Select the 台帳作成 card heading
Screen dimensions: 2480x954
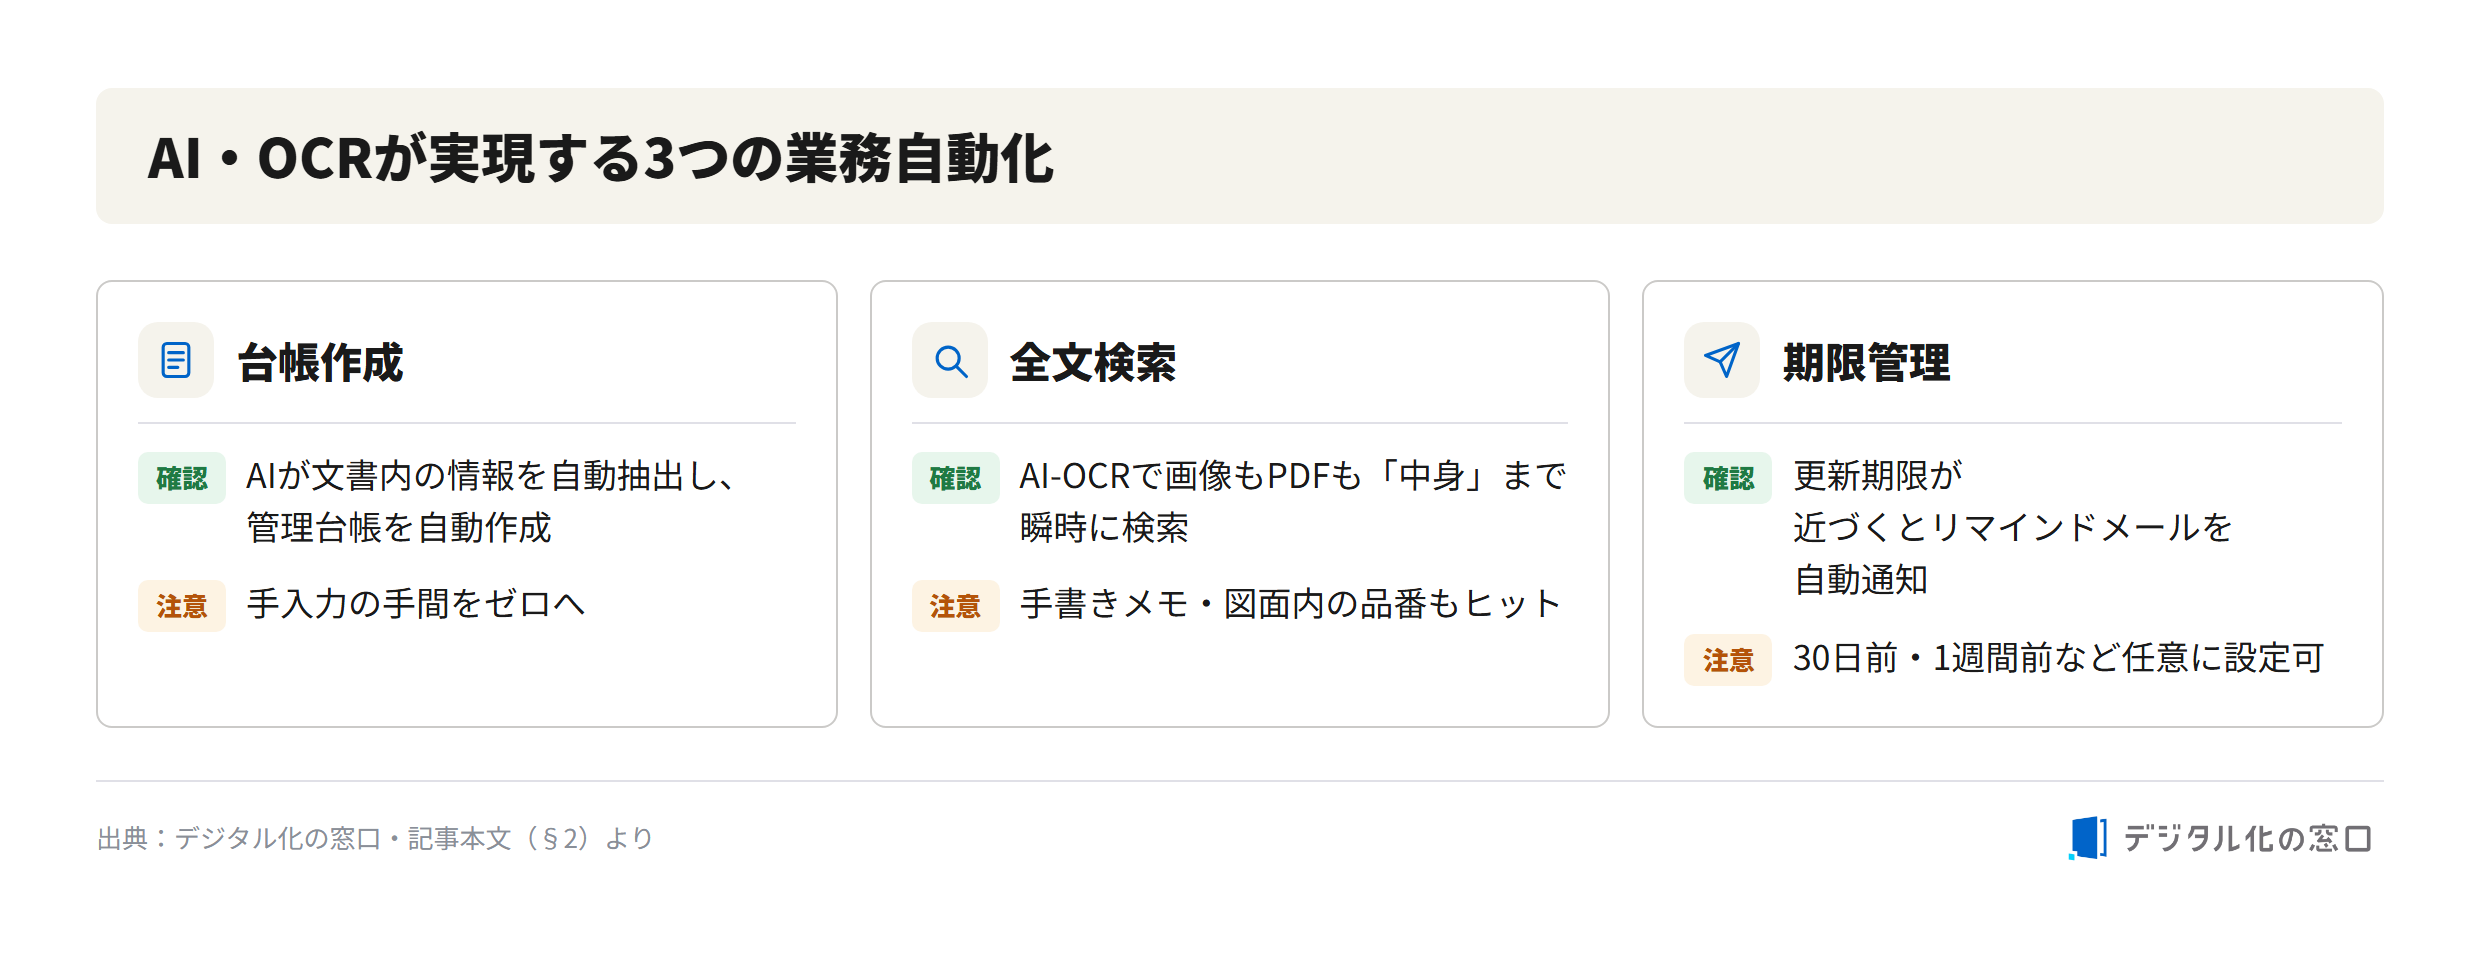click(320, 362)
